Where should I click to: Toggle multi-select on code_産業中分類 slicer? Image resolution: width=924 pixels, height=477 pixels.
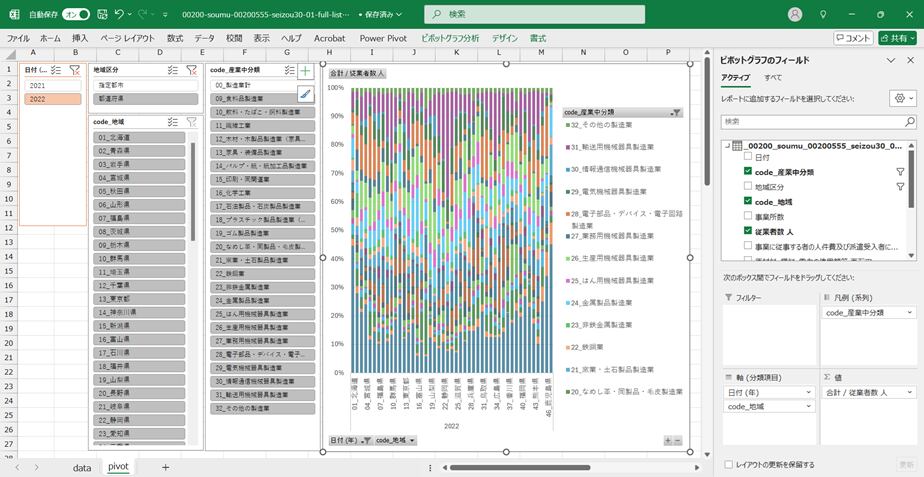pos(290,70)
